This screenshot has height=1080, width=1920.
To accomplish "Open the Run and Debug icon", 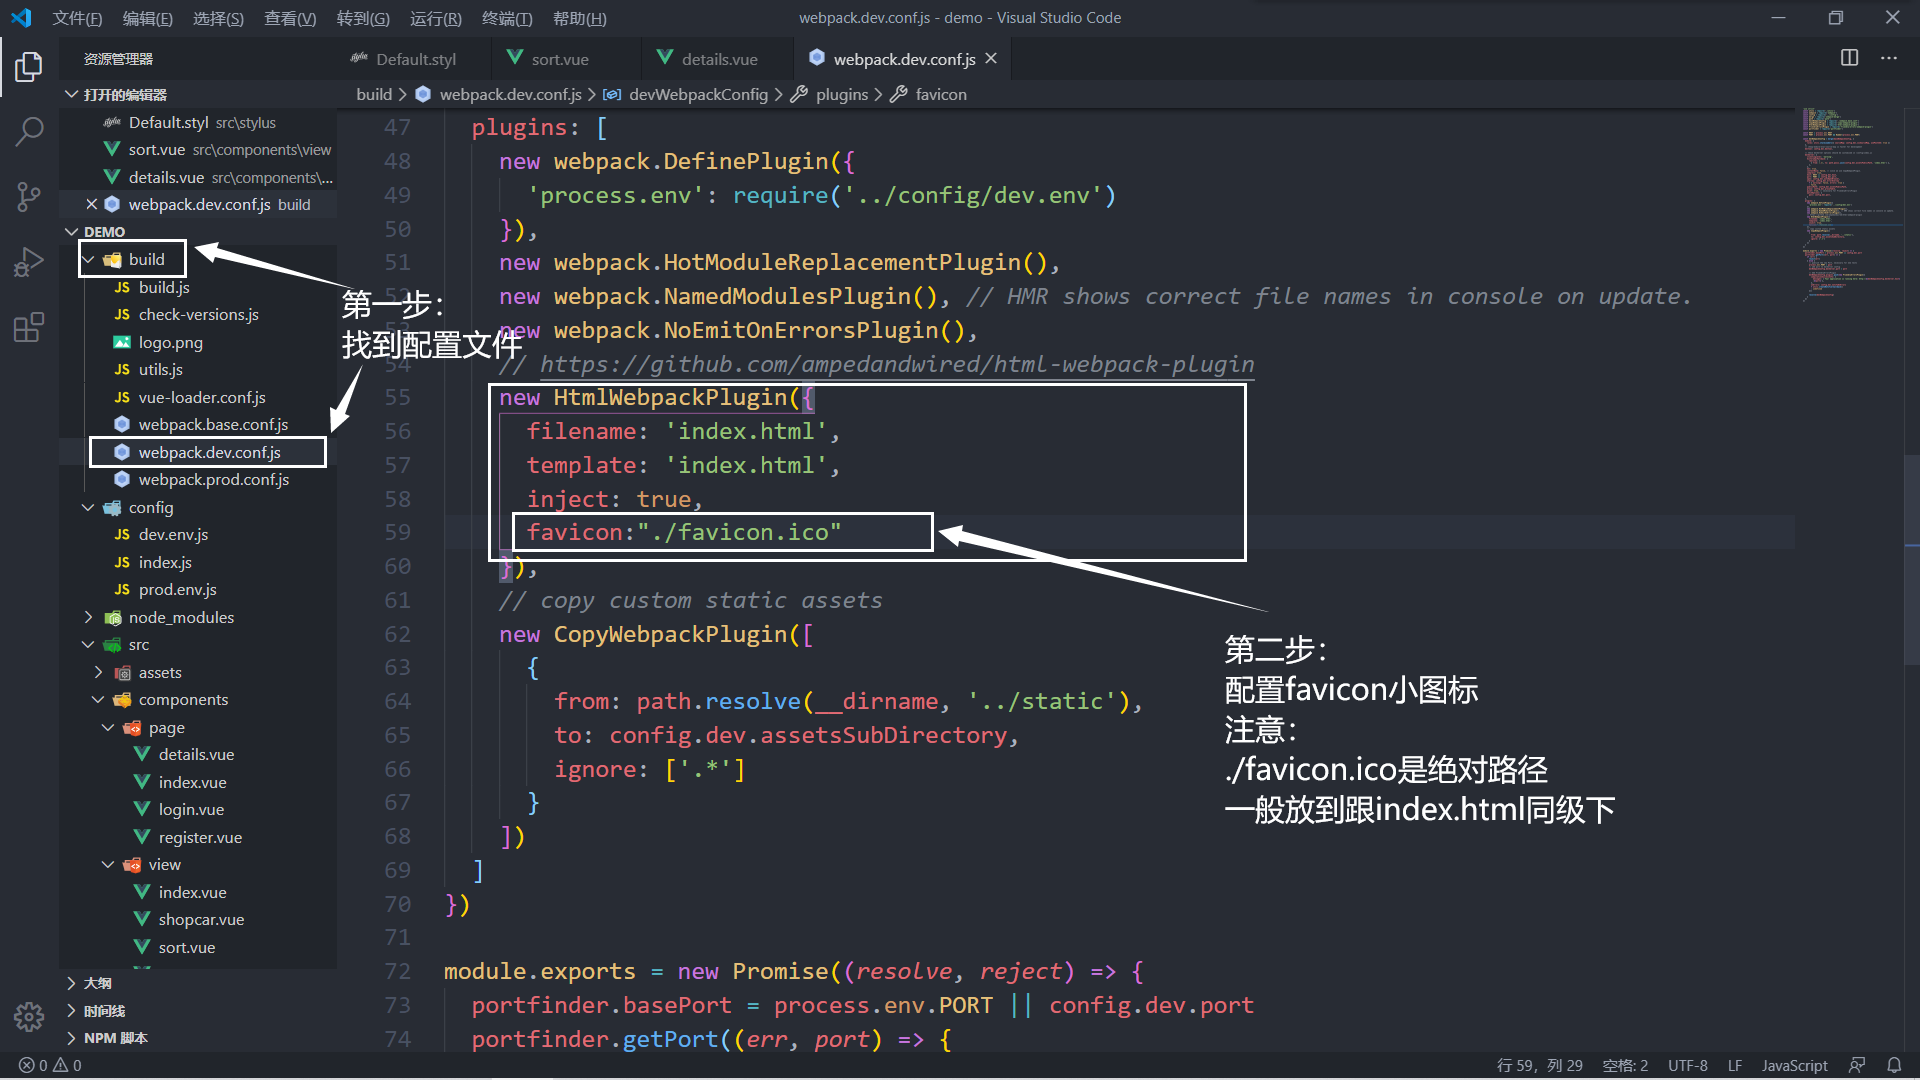I will pos(29,262).
